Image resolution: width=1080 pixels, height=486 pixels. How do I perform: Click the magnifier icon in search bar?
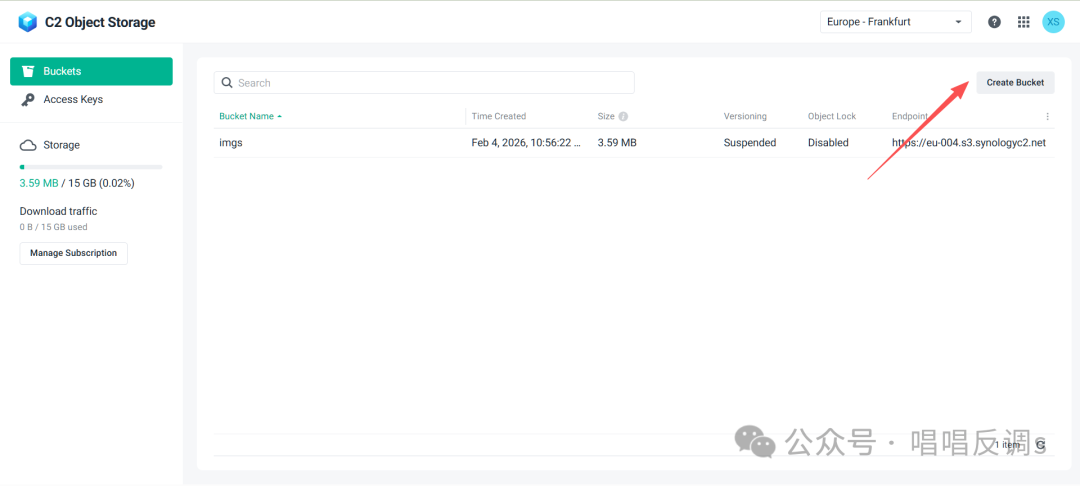click(227, 83)
